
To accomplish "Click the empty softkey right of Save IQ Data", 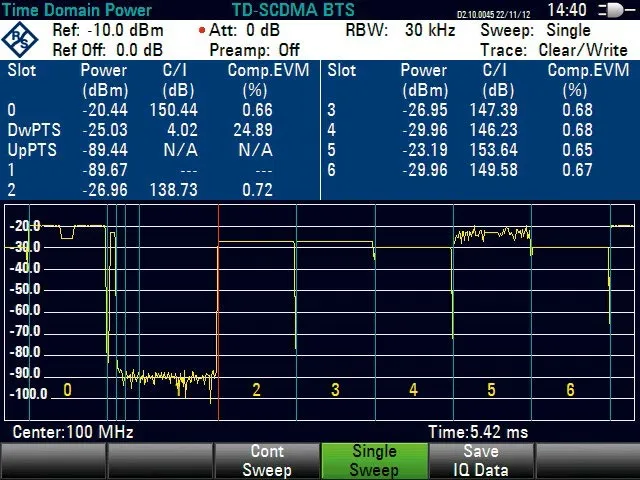I will coord(587,461).
